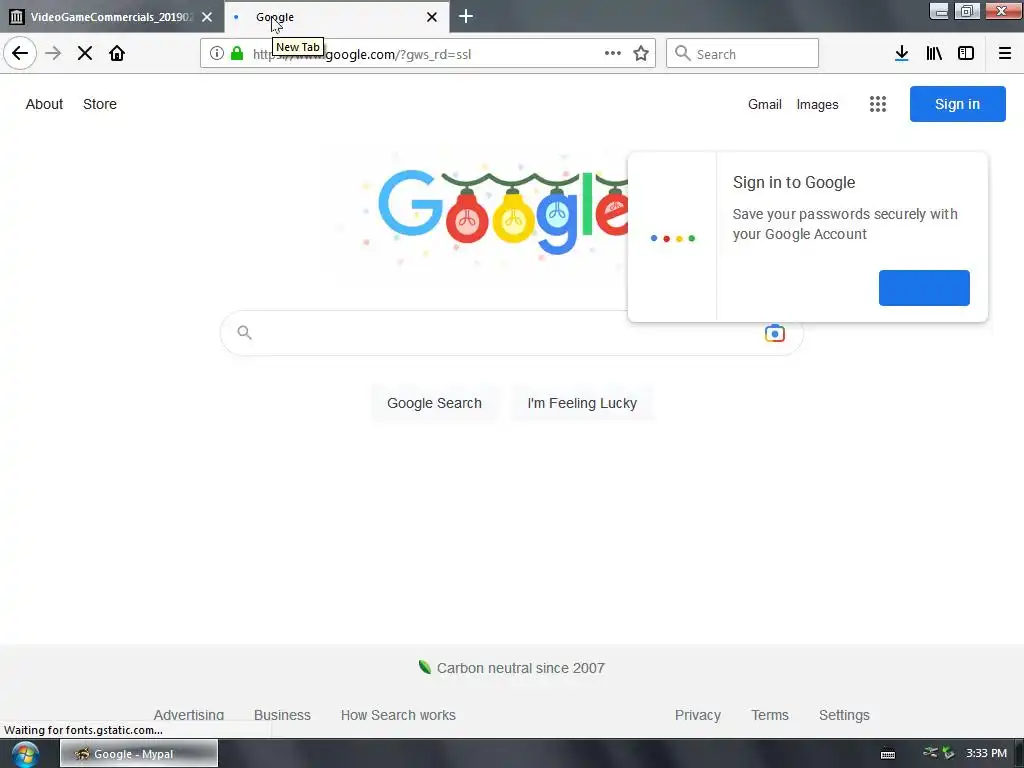Focus the browser toolbar Search field
This screenshot has height=768, width=1024.
[742, 53]
